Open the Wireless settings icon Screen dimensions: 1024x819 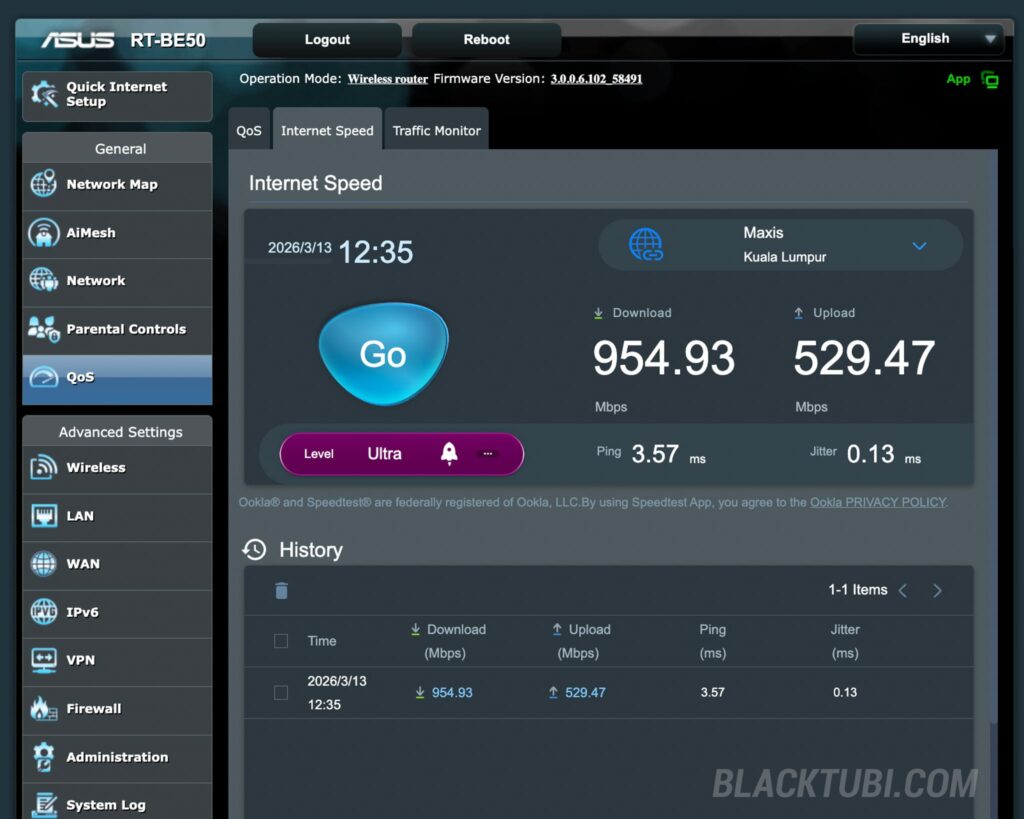coord(43,467)
